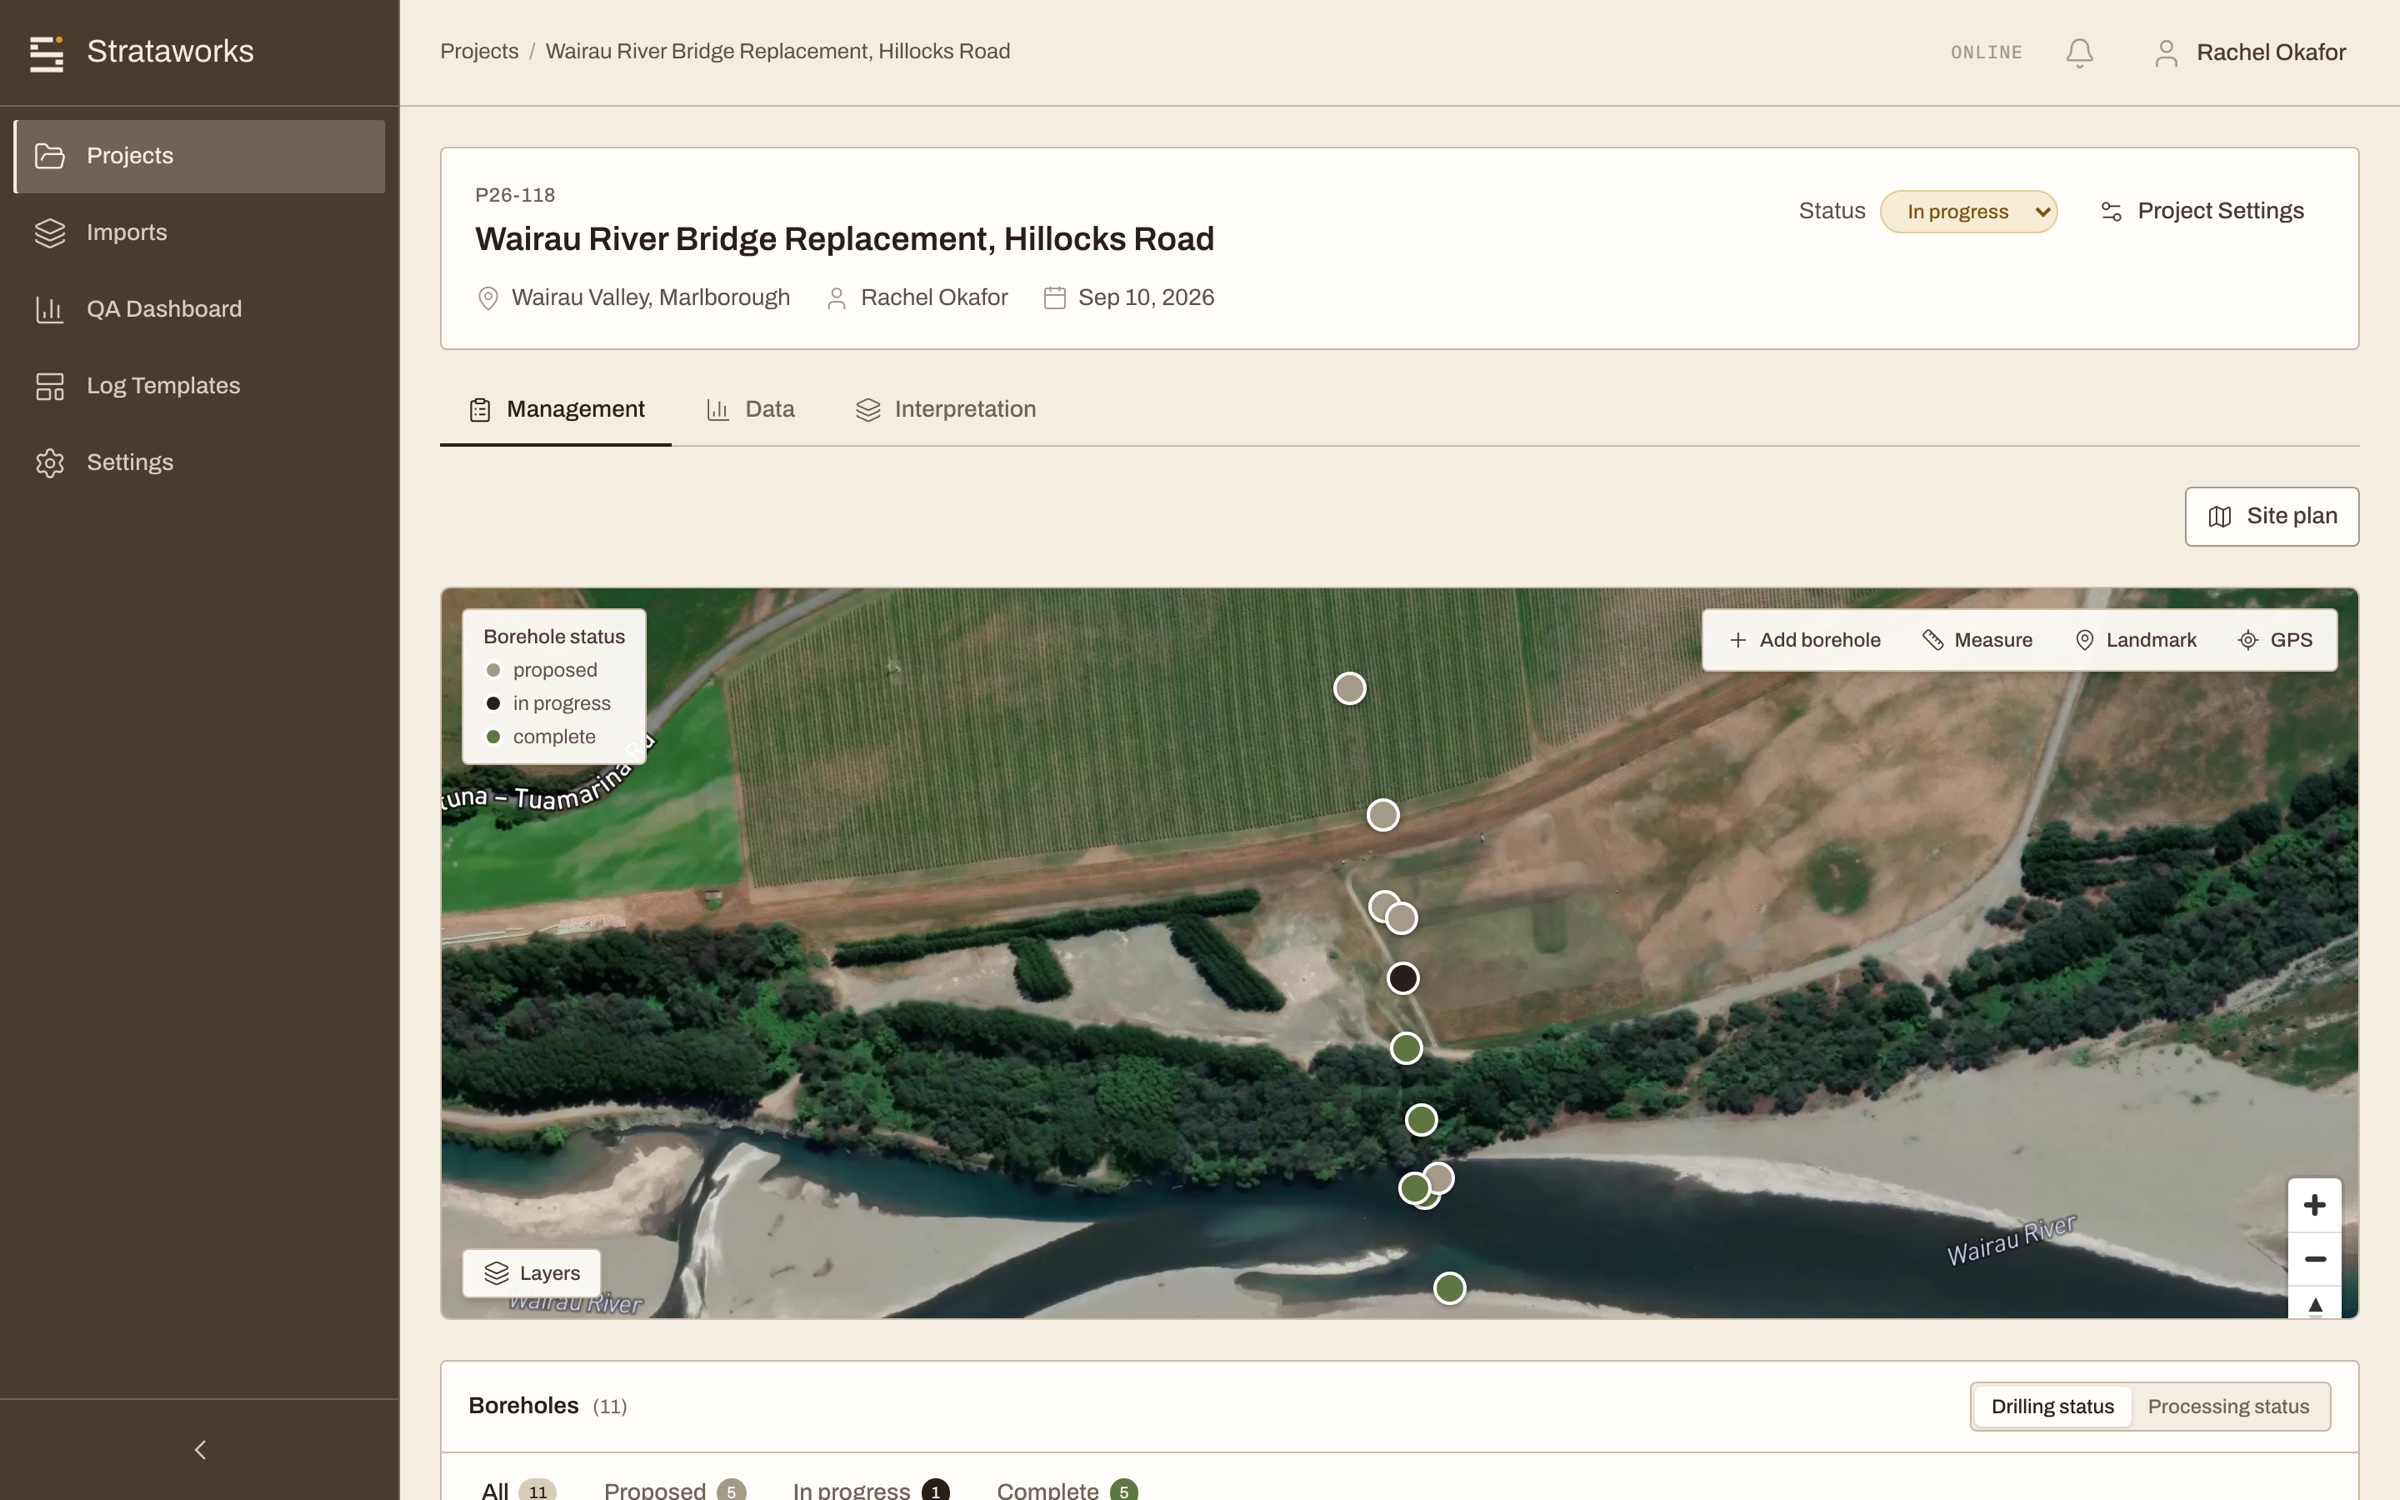Click the project code P26-118

[515, 196]
